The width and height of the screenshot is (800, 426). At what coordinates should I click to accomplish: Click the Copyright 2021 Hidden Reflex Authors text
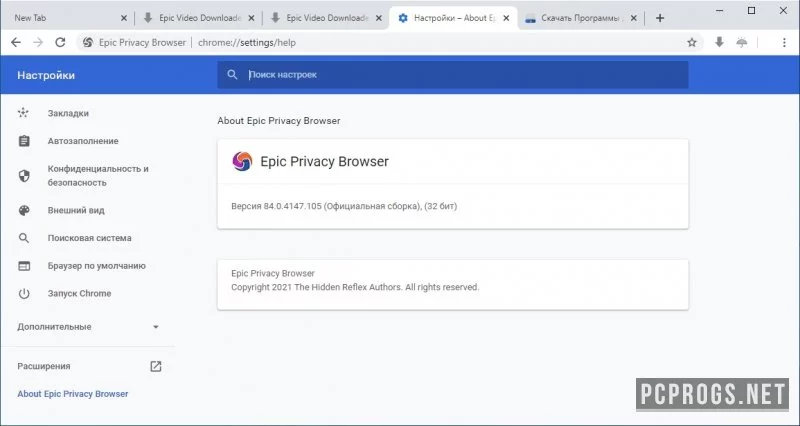click(355, 287)
